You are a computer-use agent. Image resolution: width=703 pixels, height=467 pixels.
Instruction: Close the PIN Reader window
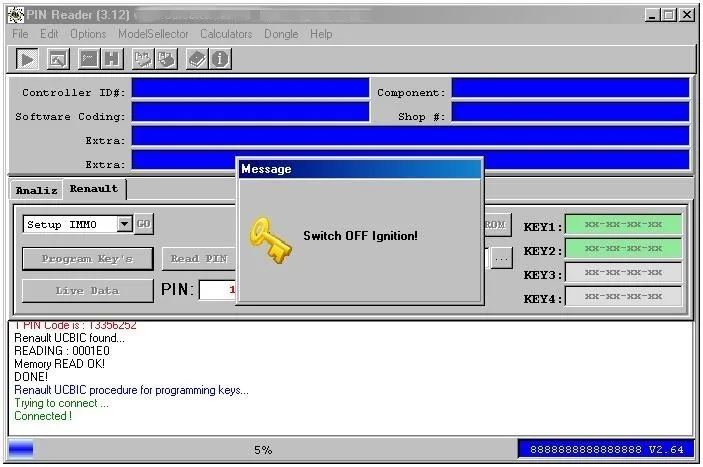tap(687, 15)
